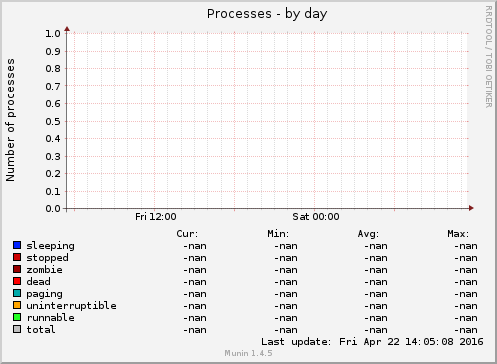Click the sleeping row Cur '-nan' value

[195, 246]
